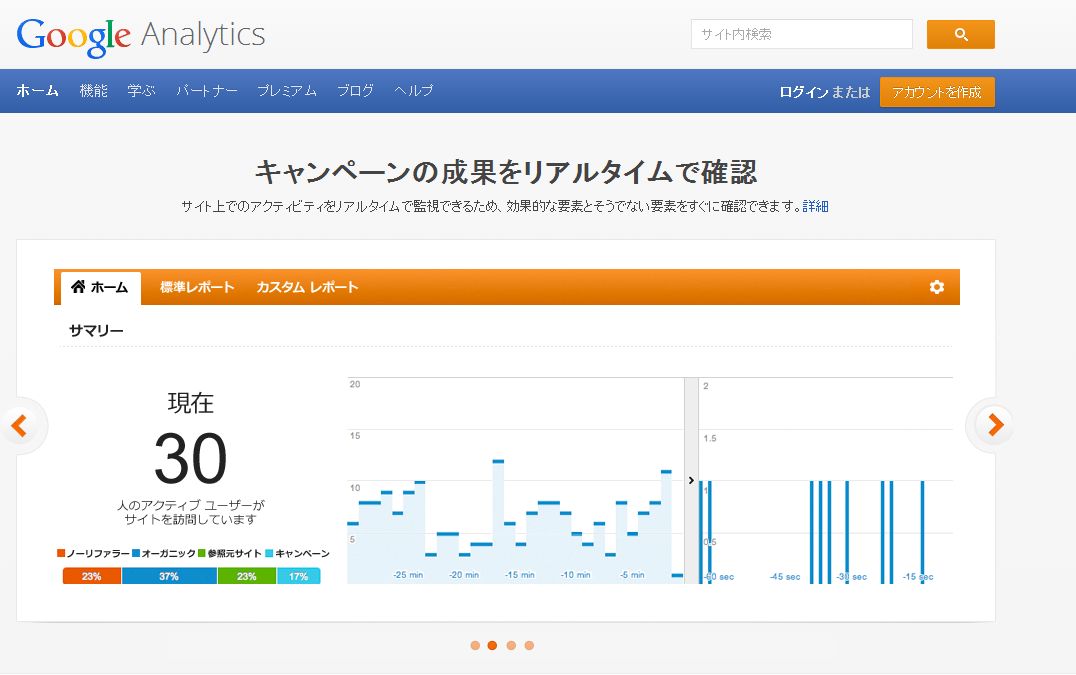
Task: Open the パートナー navigation item
Action: coord(207,91)
